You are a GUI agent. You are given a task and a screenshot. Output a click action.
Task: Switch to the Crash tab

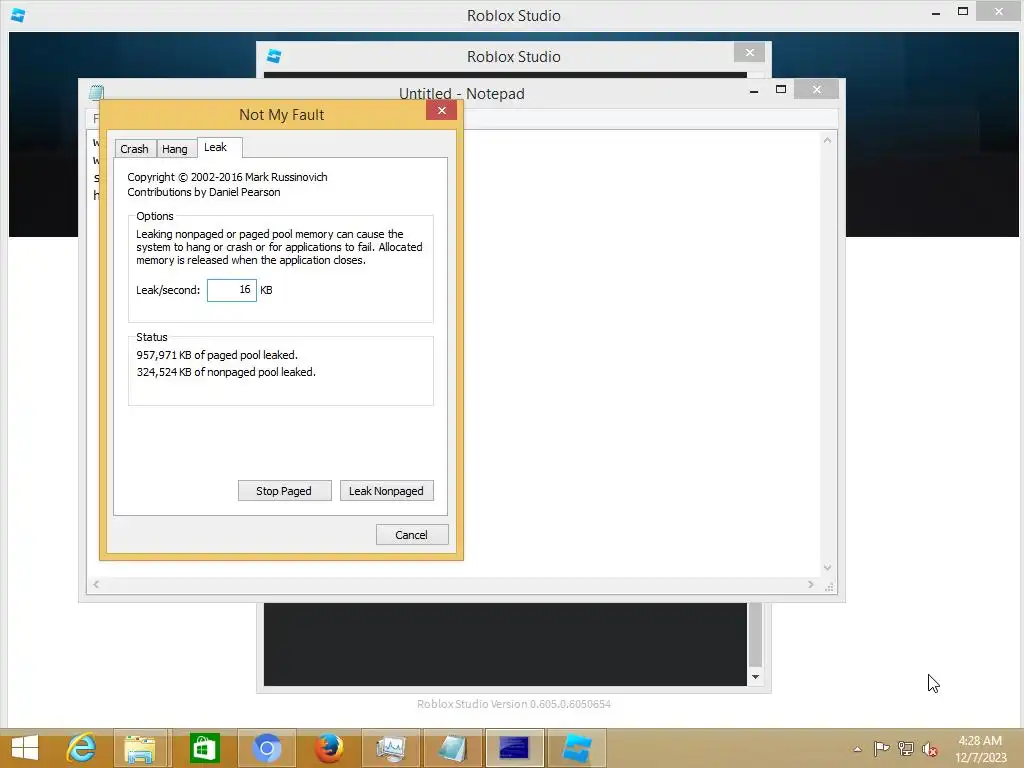point(135,149)
